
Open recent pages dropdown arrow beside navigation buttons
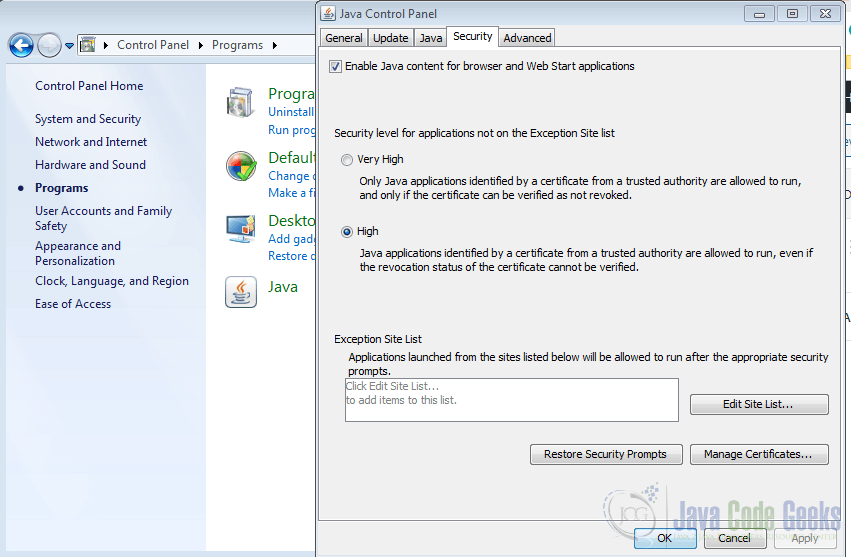tap(69, 46)
